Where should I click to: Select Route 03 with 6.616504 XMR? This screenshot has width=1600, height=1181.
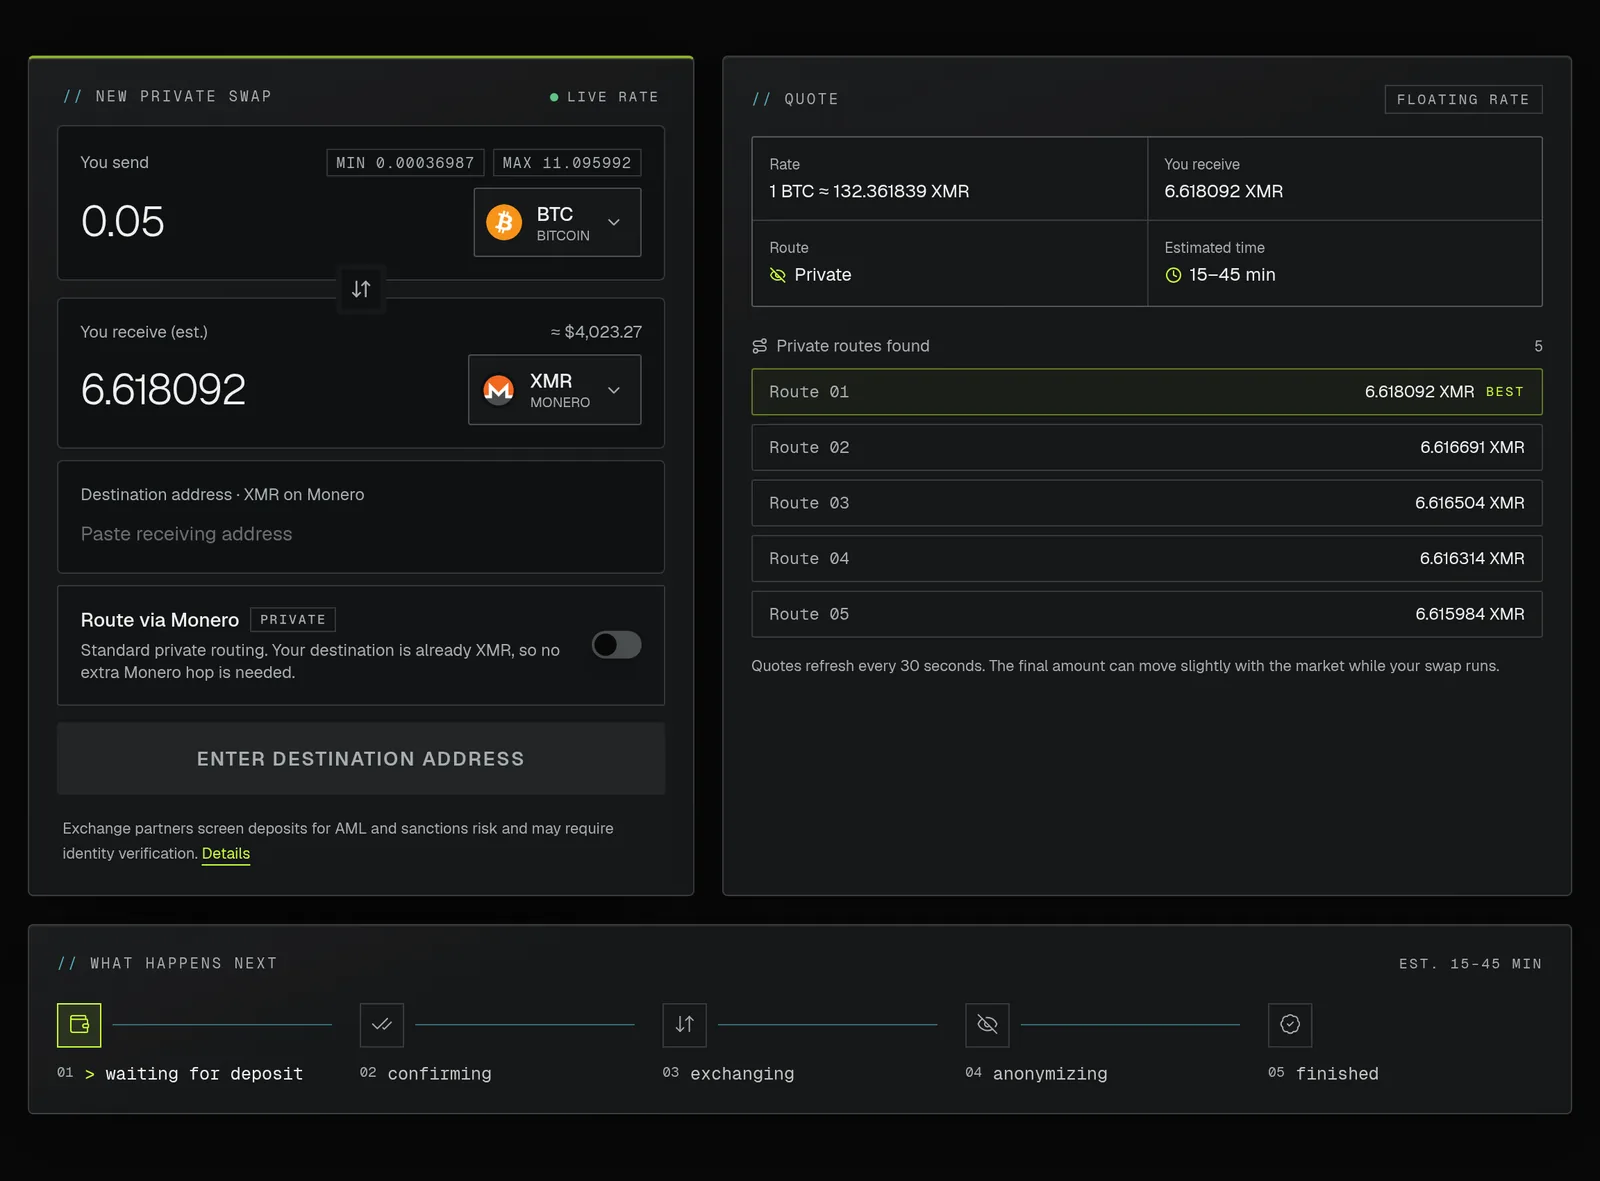point(1147,503)
